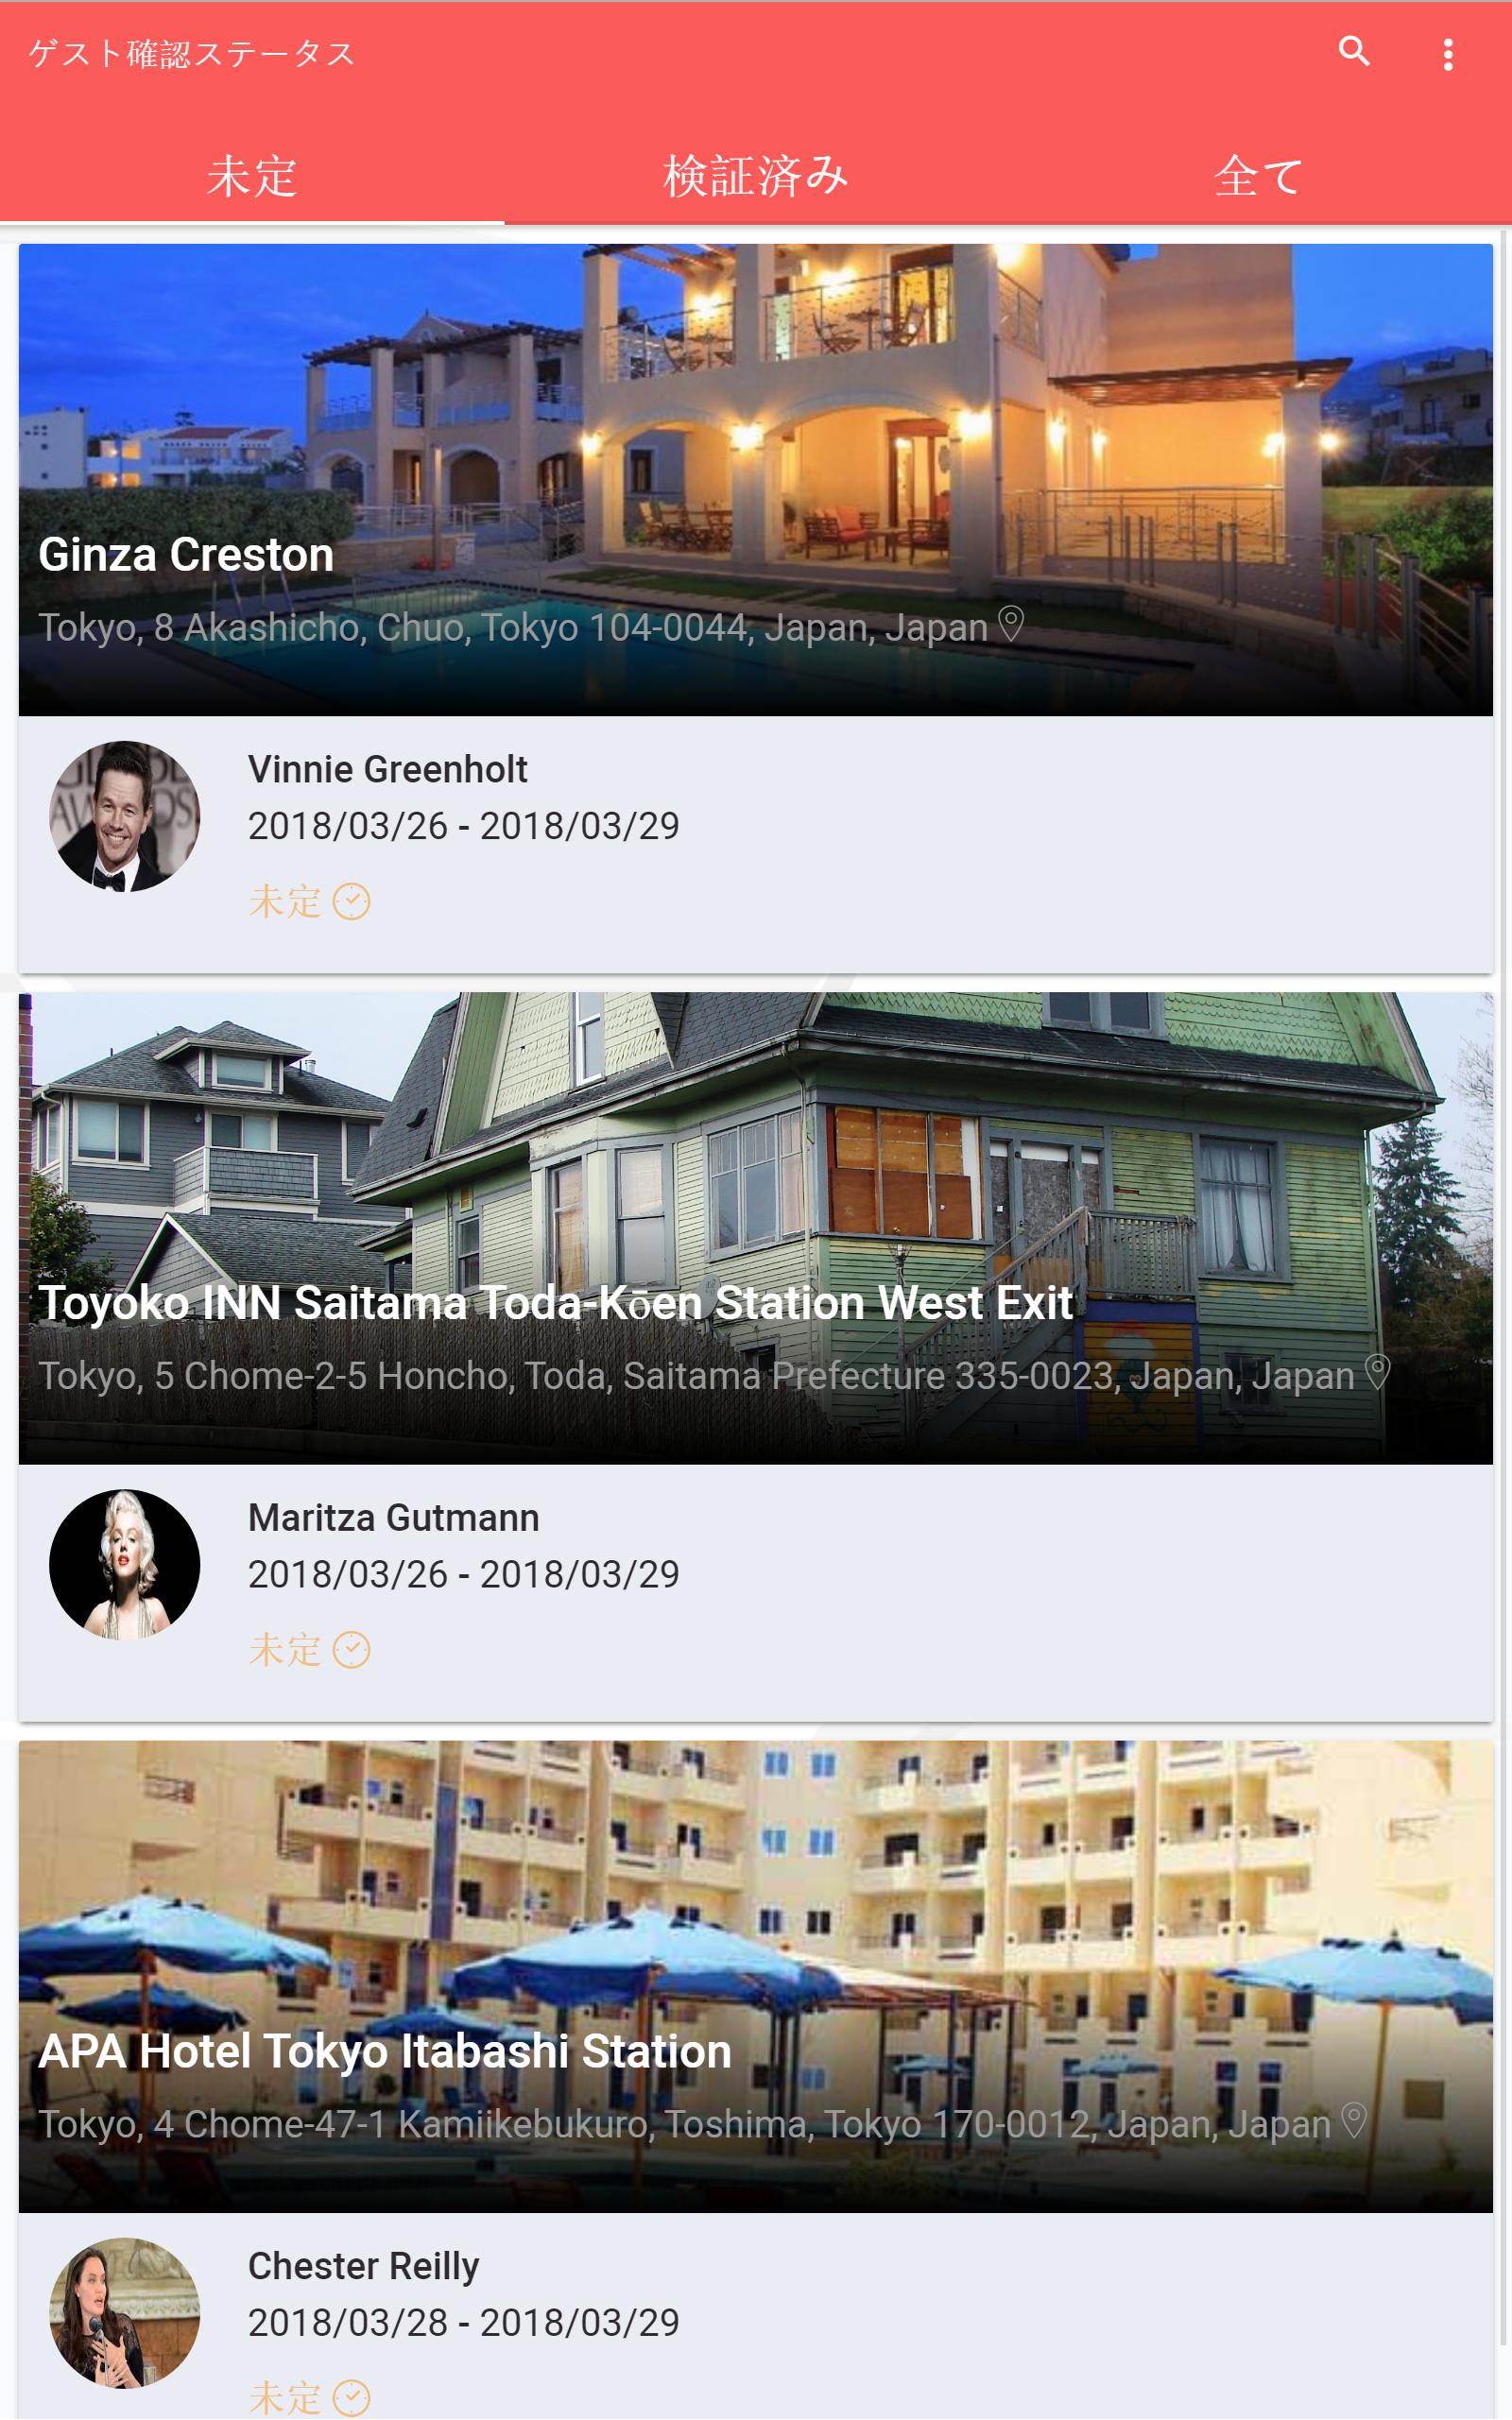Switch to the 検証済み tab
1512x2420 pixels.
coord(756,176)
